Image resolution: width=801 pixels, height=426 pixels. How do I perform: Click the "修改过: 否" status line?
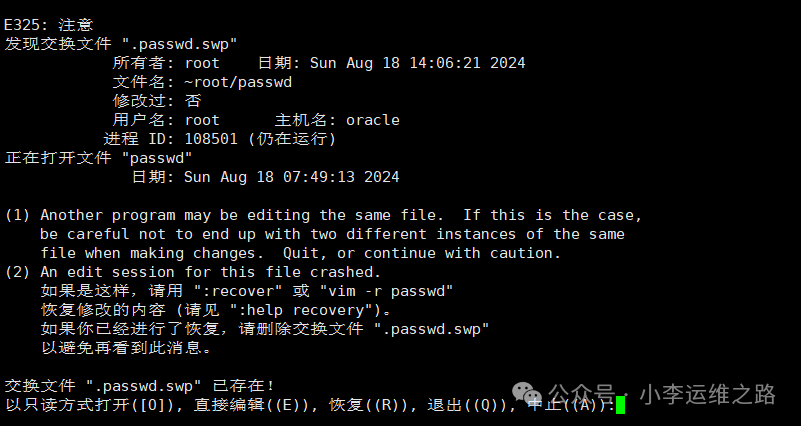[157, 101]
